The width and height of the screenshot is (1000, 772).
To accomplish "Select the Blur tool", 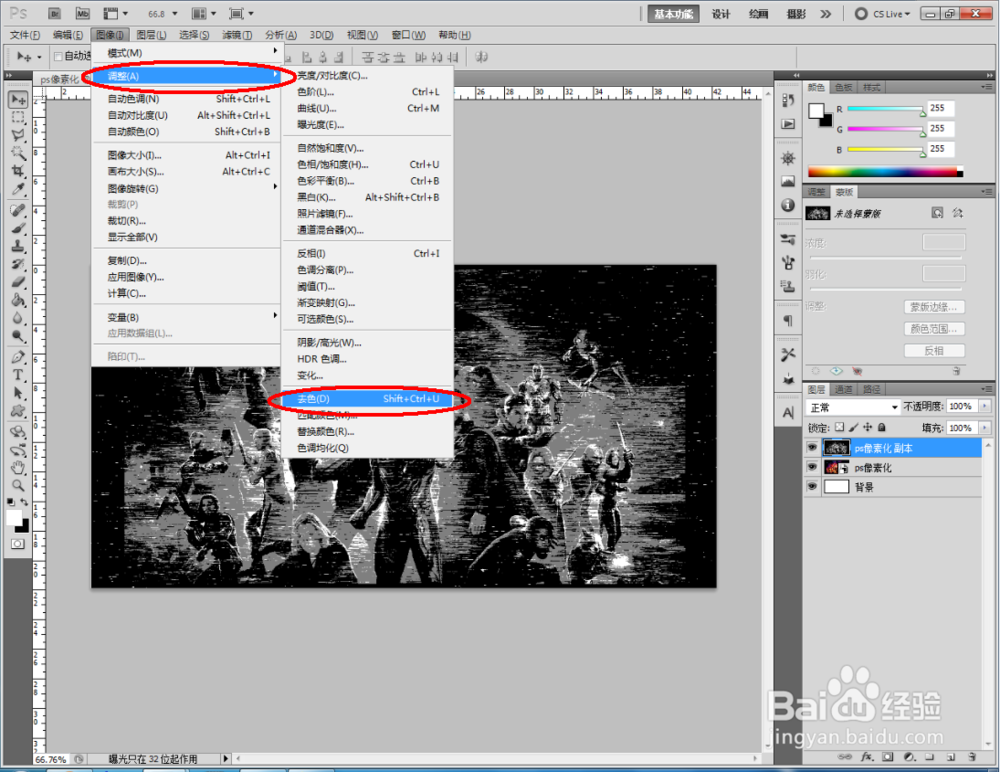I will [18, 318].
